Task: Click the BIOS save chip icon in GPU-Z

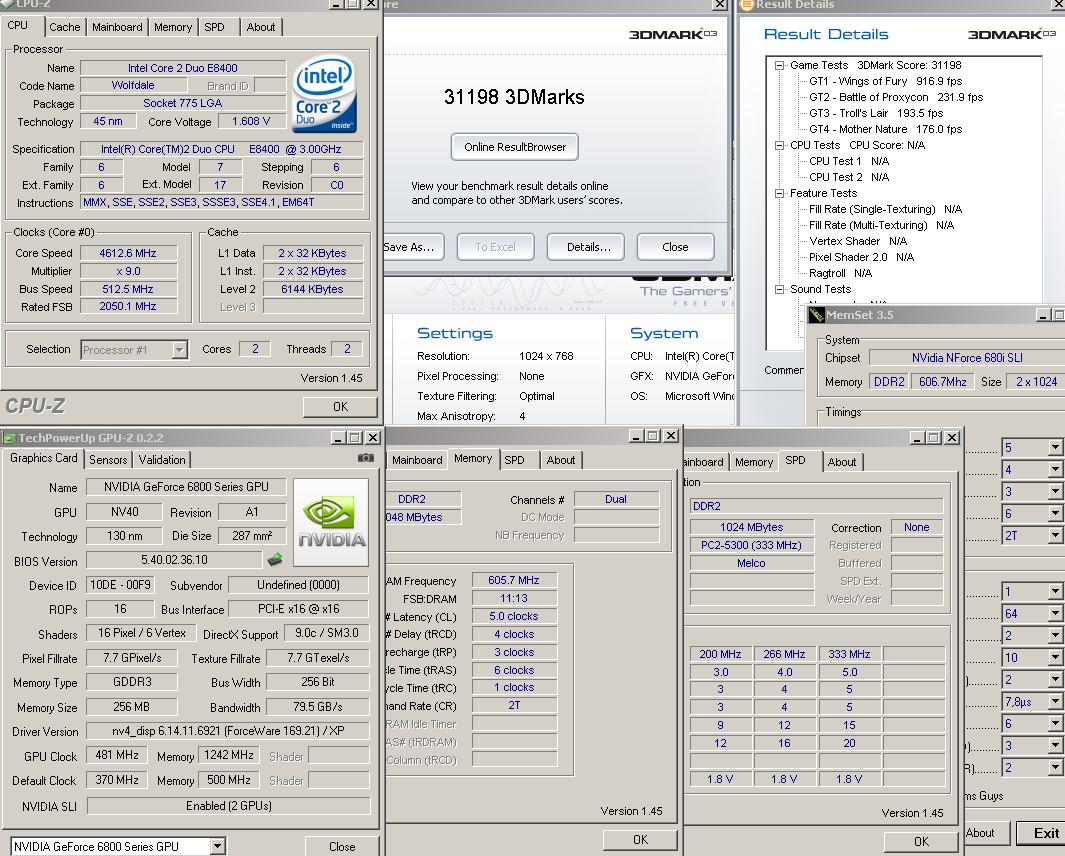Action: (275, 560)
